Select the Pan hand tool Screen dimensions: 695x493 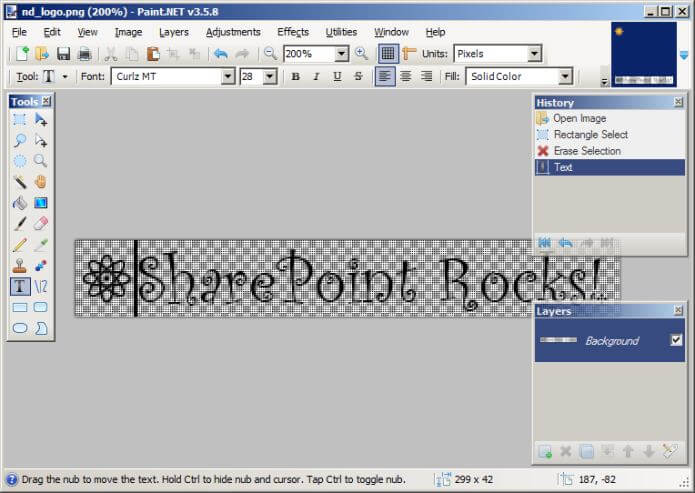pyautogui.click(x=41, y=182)
